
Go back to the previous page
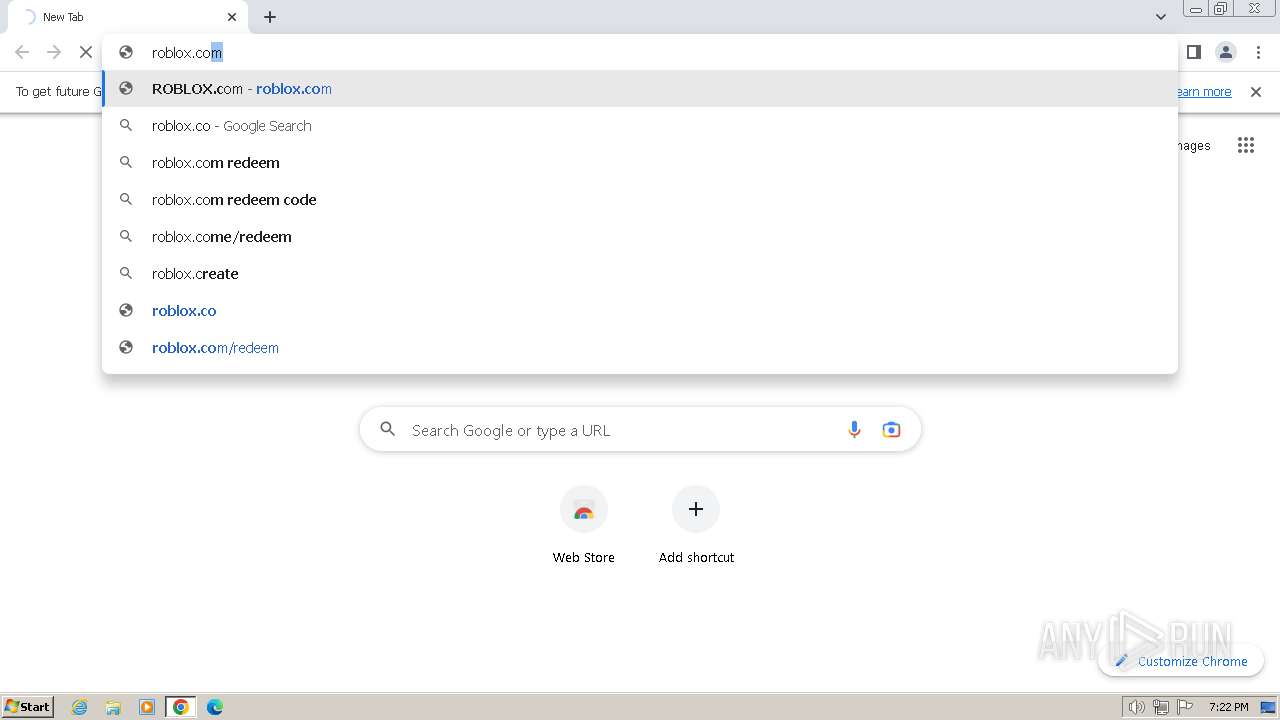(x=22, y=52)
